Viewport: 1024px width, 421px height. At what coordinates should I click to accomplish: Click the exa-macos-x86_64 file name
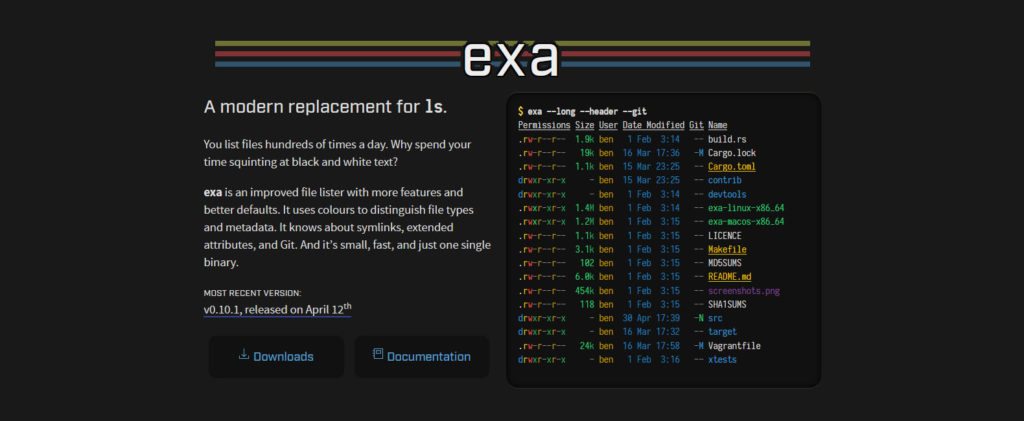coord(746,222)
